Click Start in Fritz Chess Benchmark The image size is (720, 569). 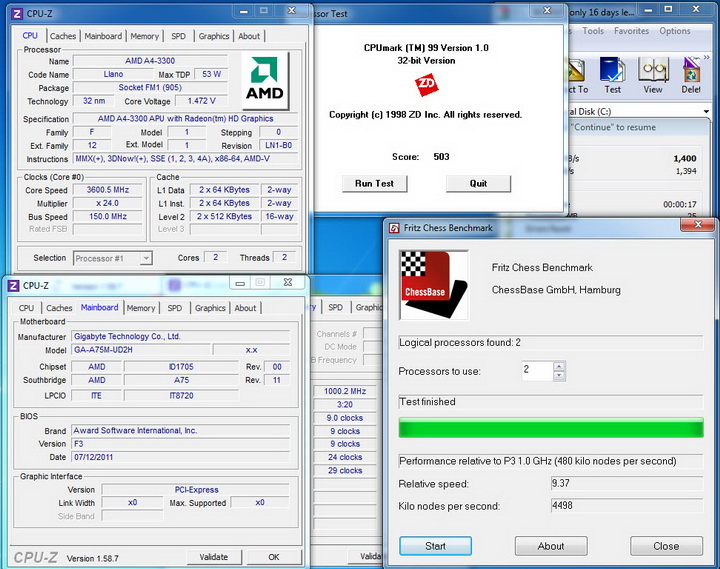click(435, 546)
